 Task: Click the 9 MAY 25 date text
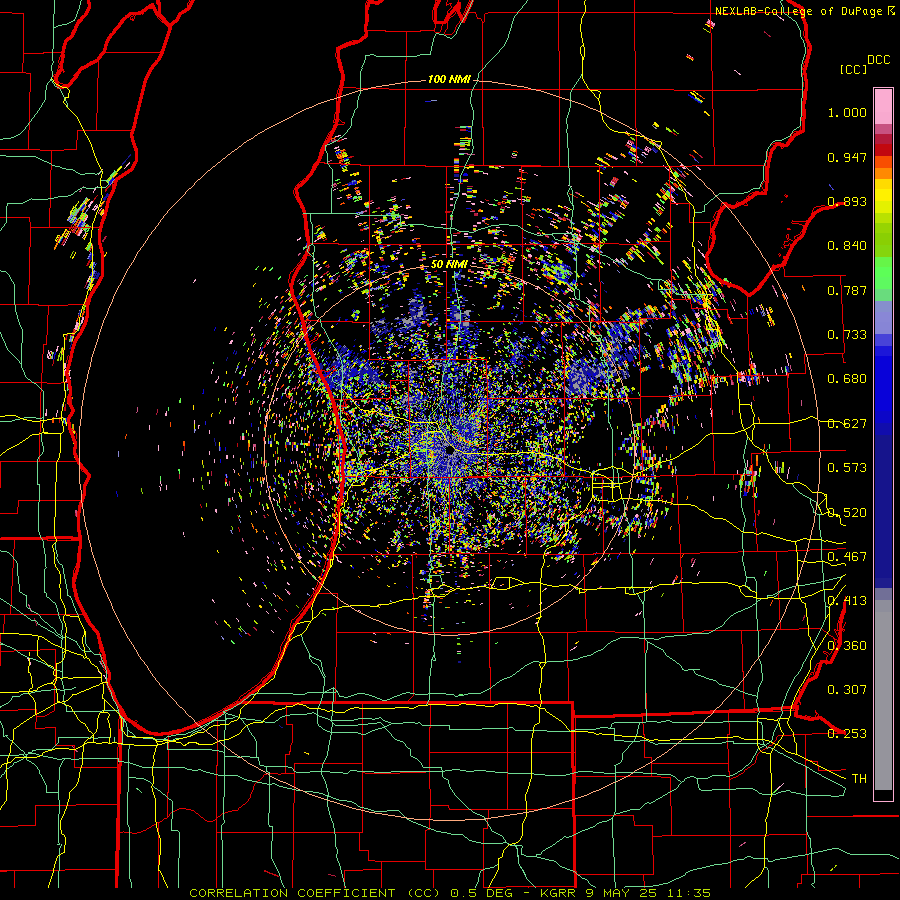[620, 893]
